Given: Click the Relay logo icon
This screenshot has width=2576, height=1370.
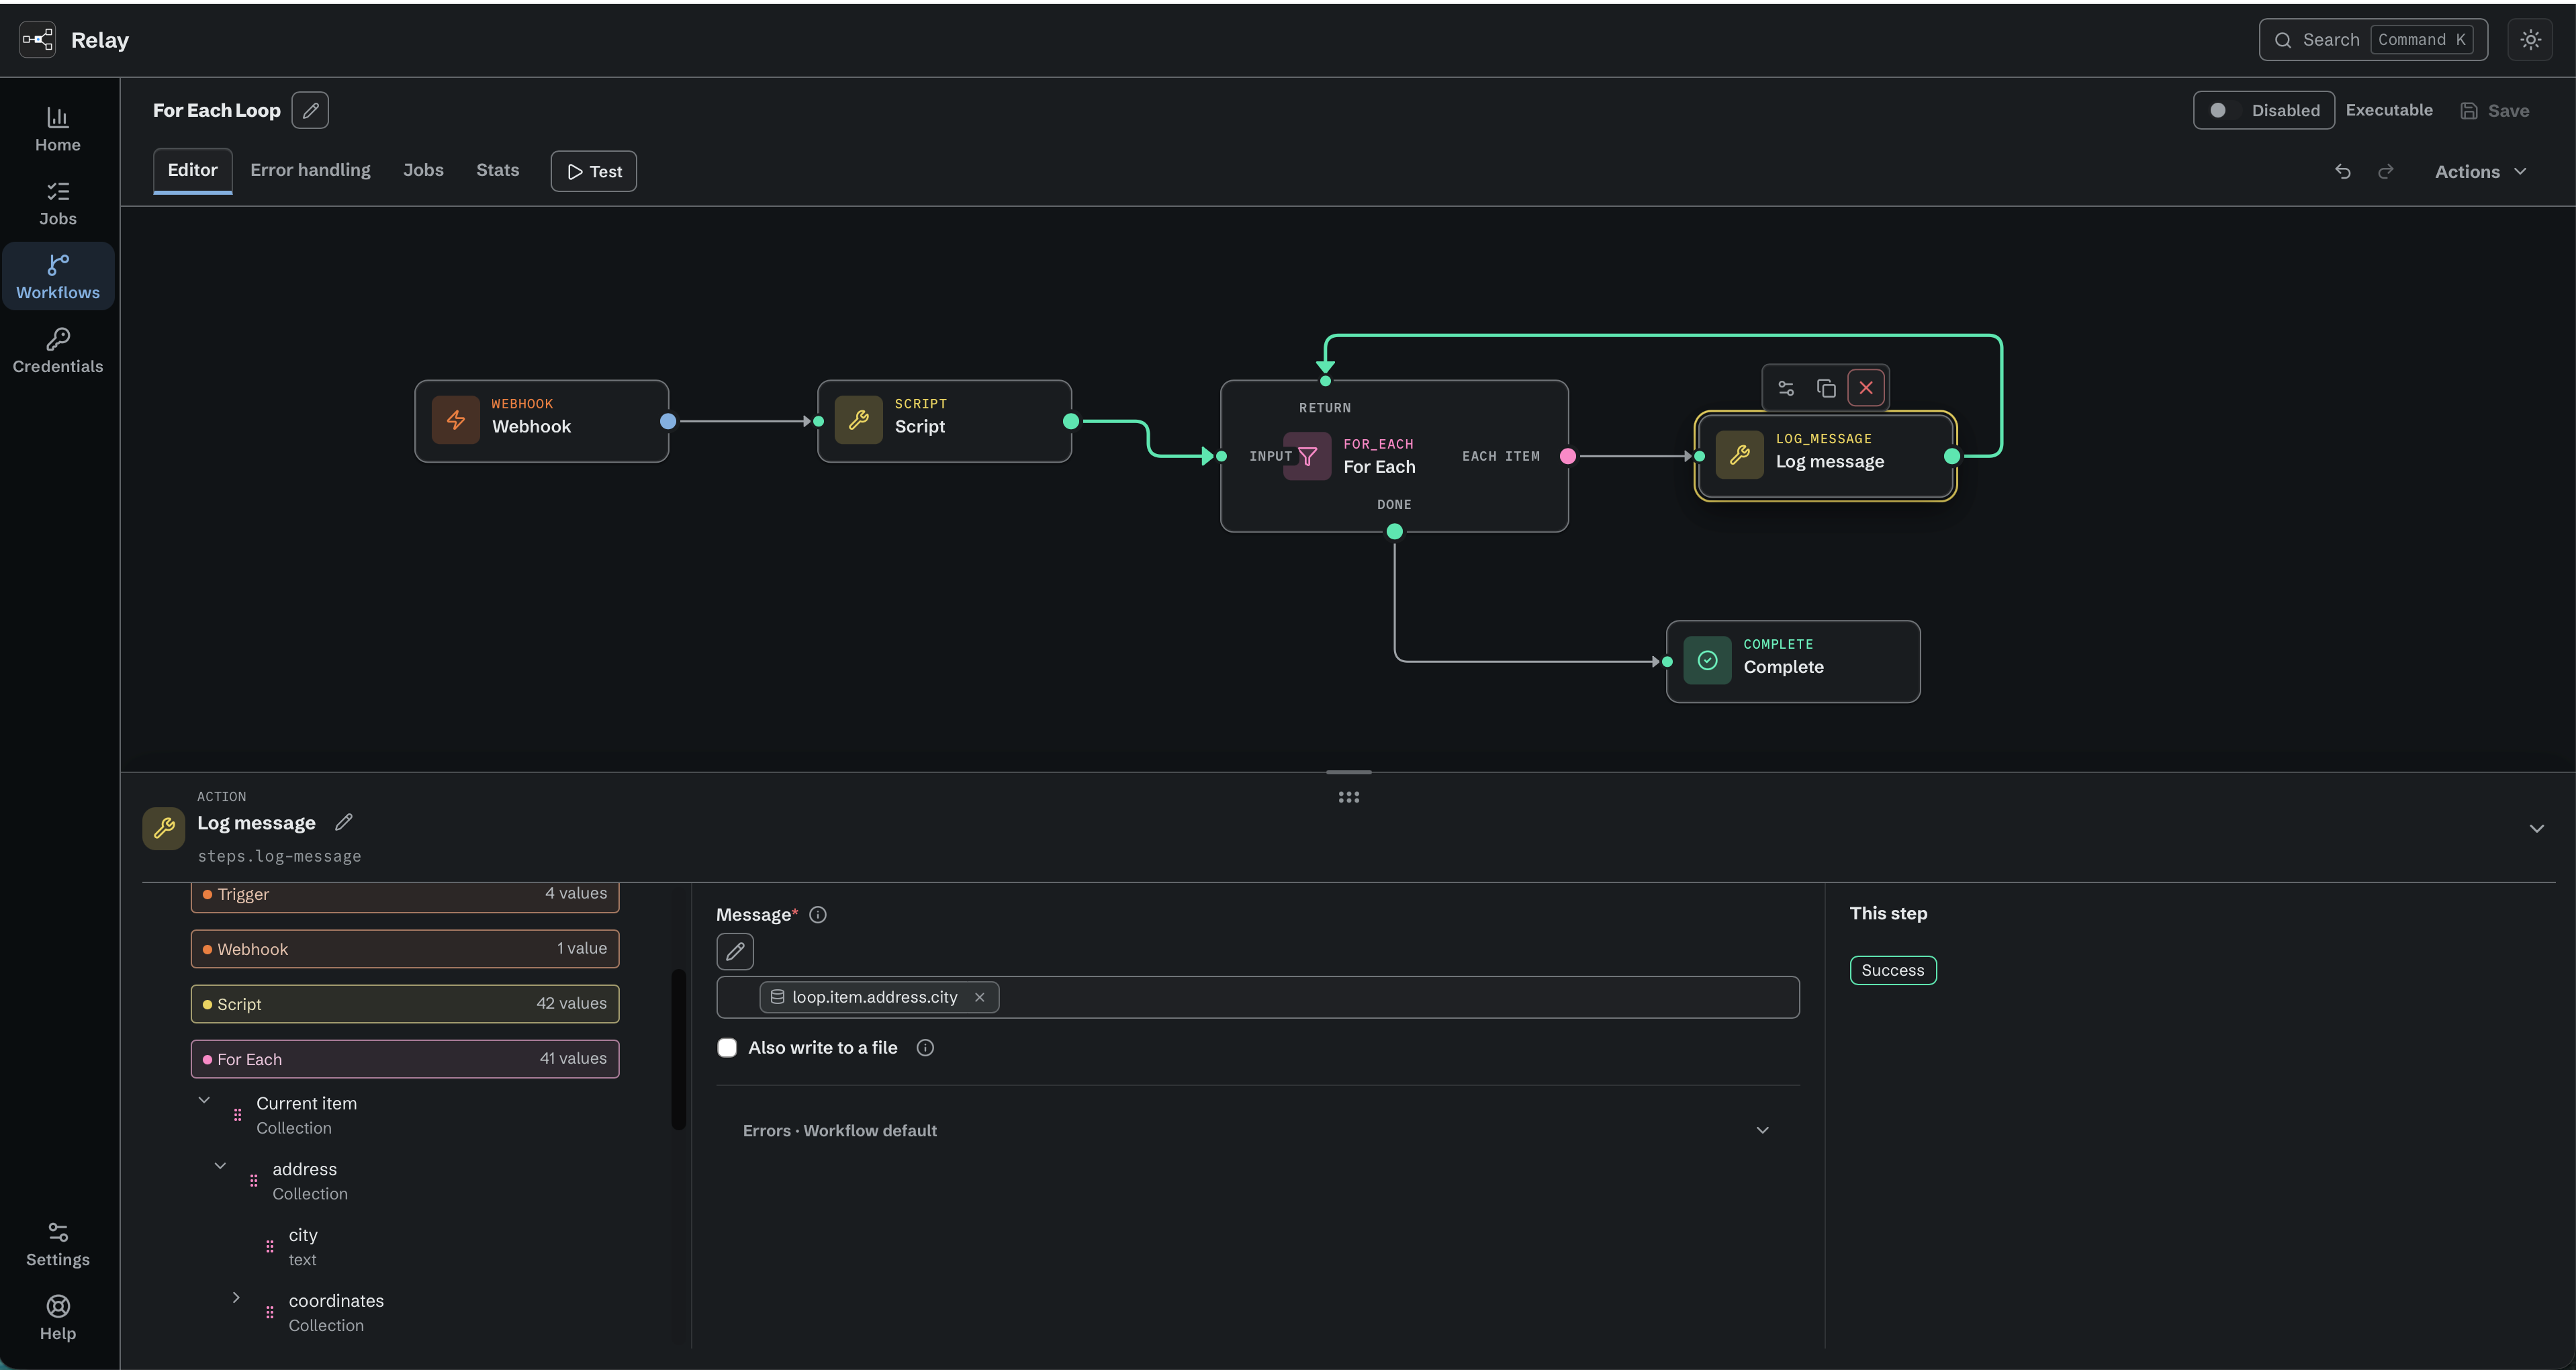Looking at the screenshot, I should pyautogui.click(x=38, y=40).
